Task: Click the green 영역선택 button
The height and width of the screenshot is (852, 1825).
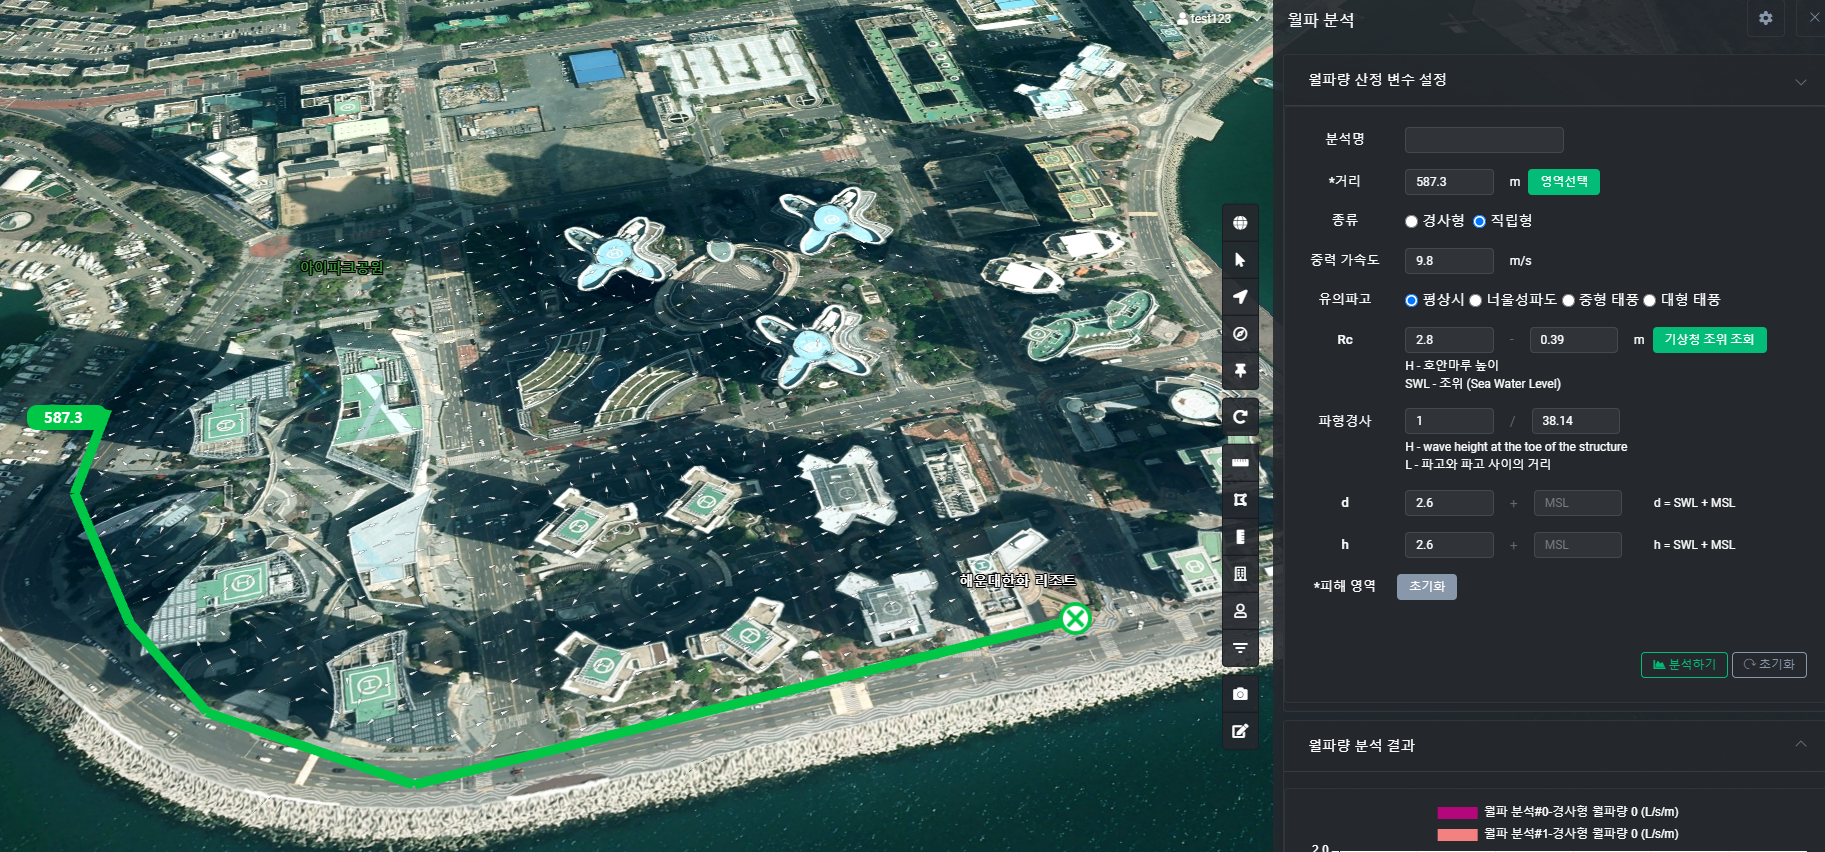Action: tap(1563, 182)
